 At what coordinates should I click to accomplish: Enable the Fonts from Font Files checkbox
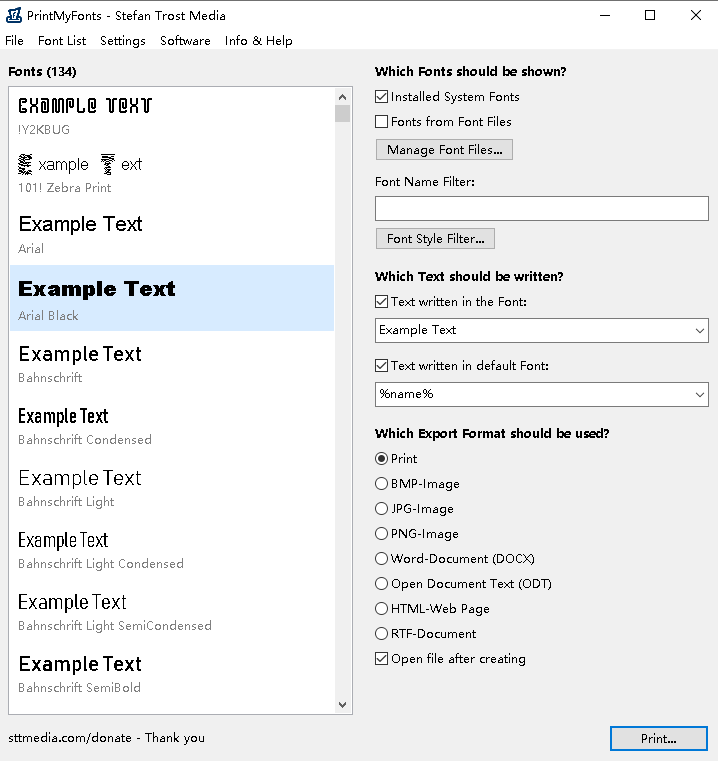tap(382, 122)
